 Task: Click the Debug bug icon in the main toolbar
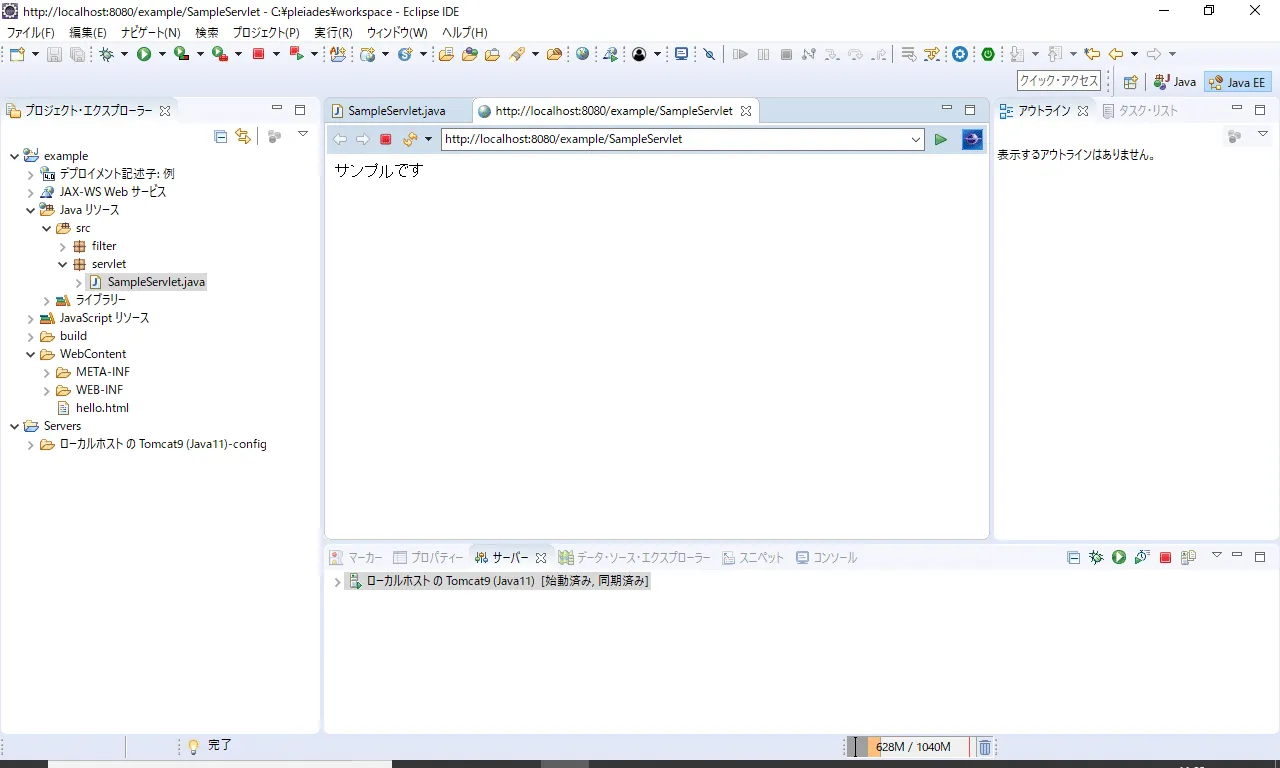tap(106, 54)
